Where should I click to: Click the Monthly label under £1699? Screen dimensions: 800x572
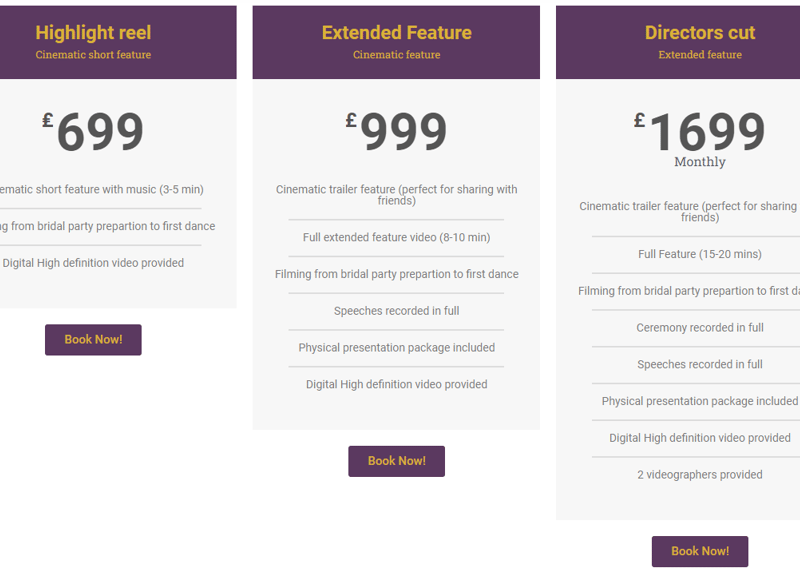(700, 162)
